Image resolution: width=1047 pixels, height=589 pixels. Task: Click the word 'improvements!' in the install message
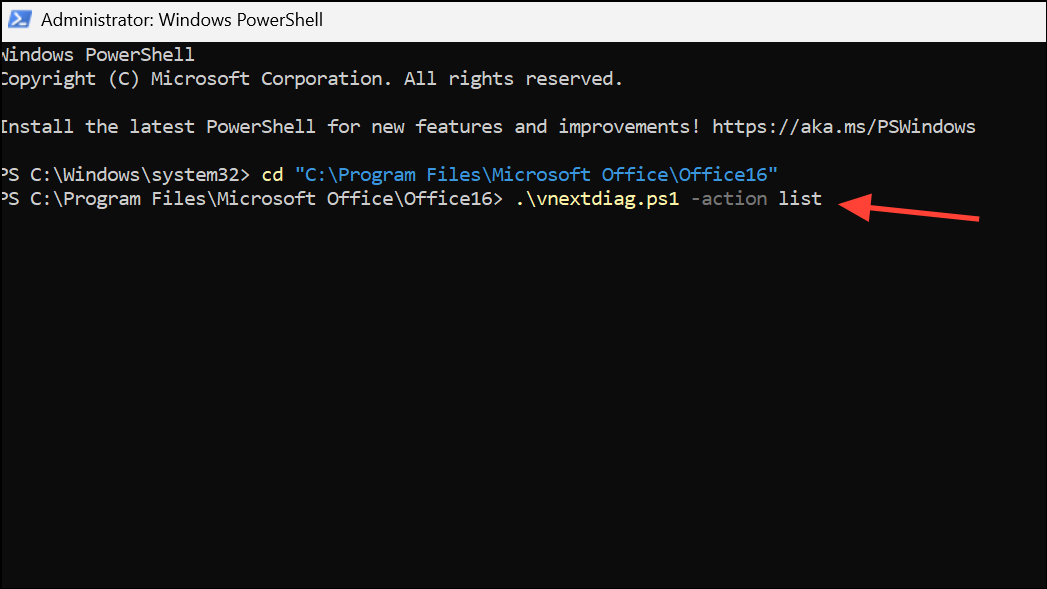629,127
